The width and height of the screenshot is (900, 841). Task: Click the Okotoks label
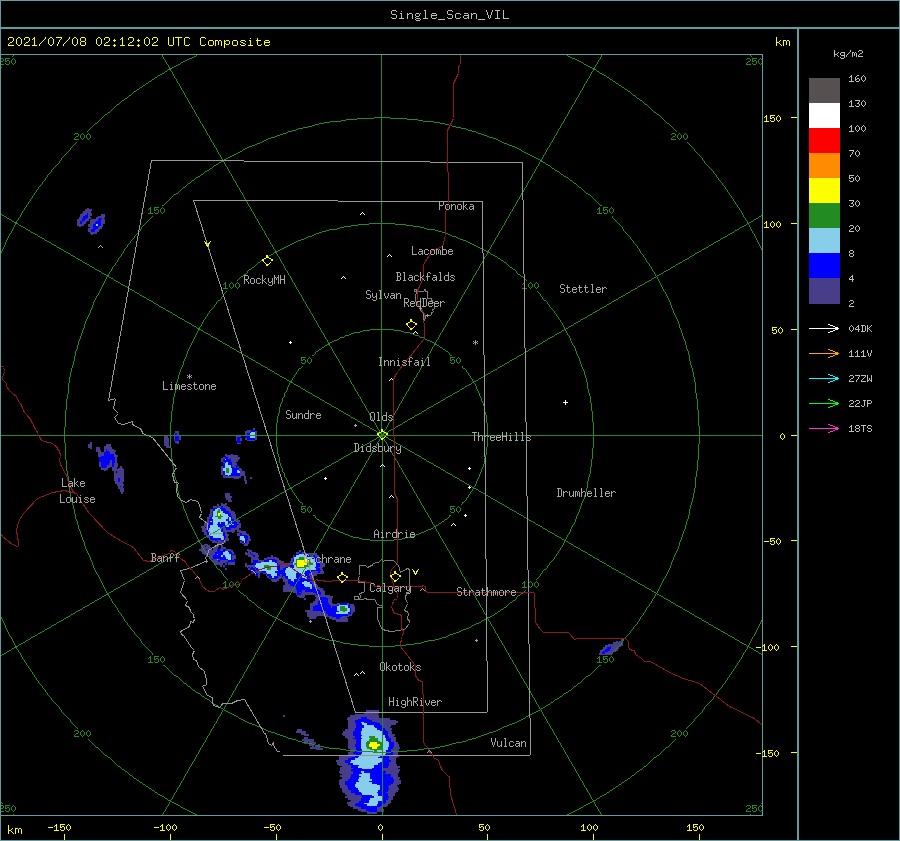(400, 667)
